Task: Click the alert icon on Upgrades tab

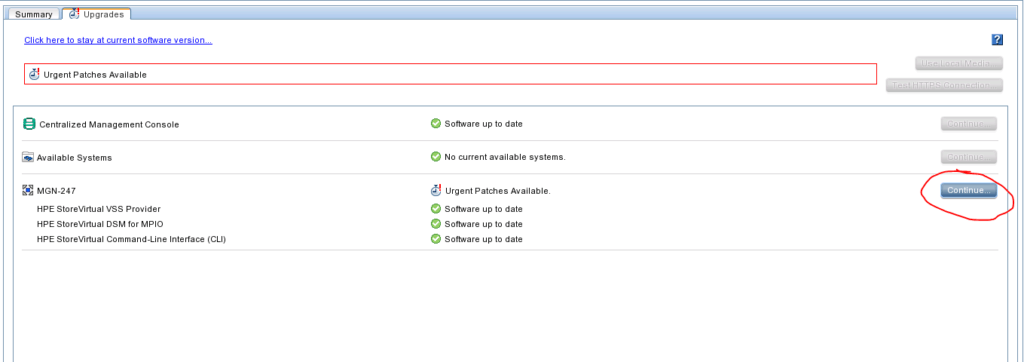Action: (x=74, y=14)
